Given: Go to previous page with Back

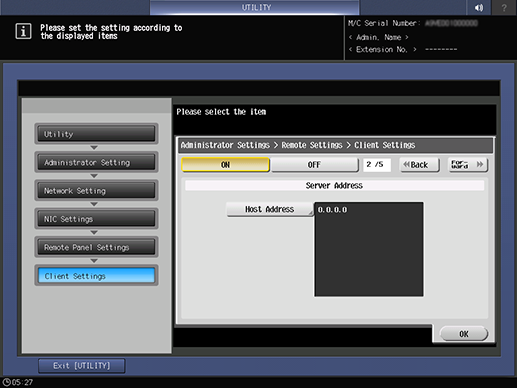Looking at the screenshot, I should 419,165.
